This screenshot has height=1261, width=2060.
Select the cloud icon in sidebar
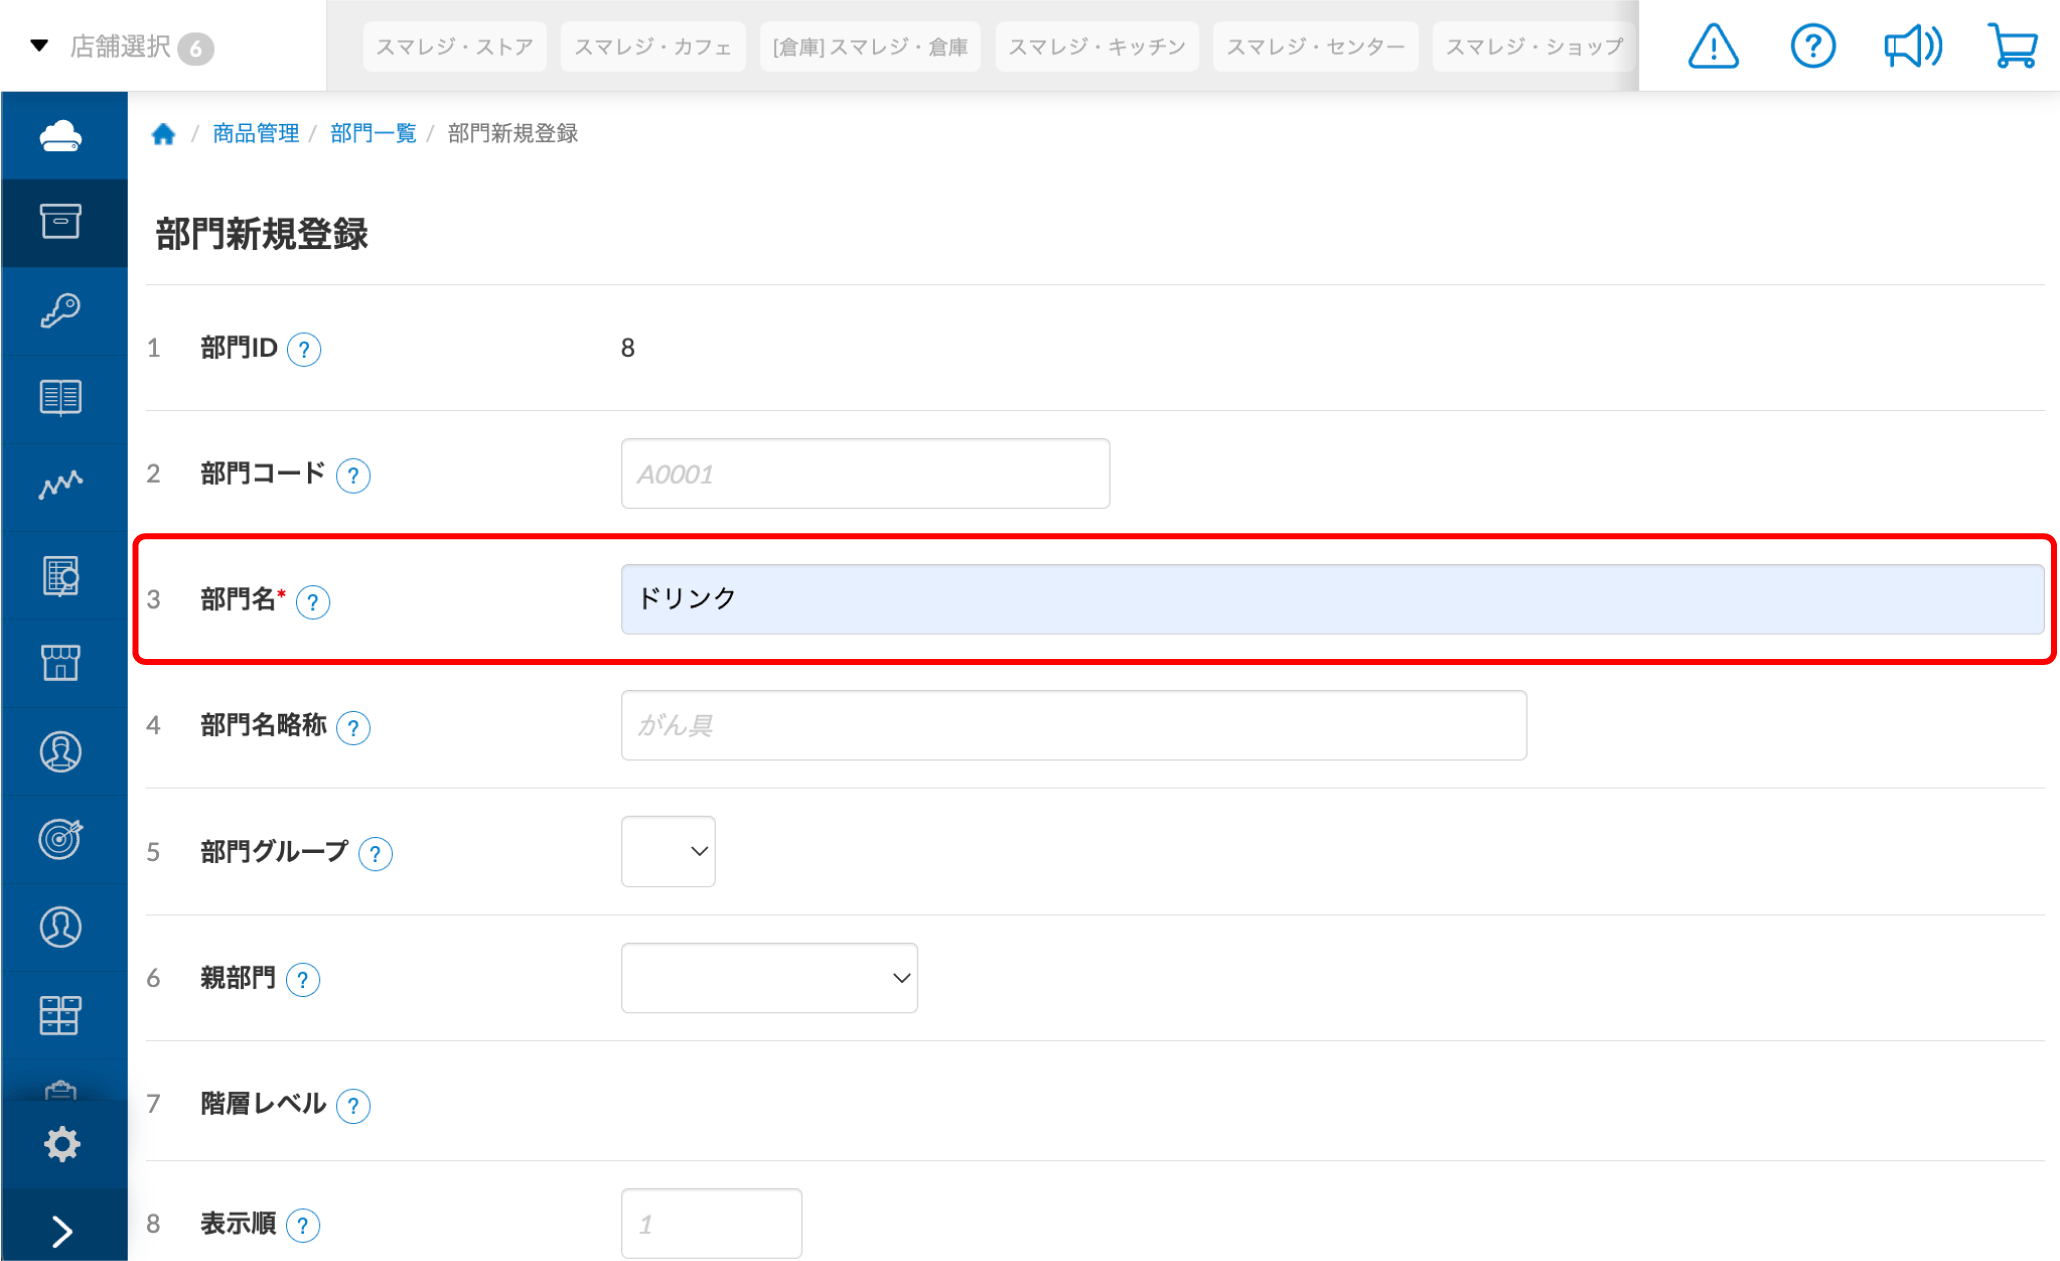(x=63, y=135)
